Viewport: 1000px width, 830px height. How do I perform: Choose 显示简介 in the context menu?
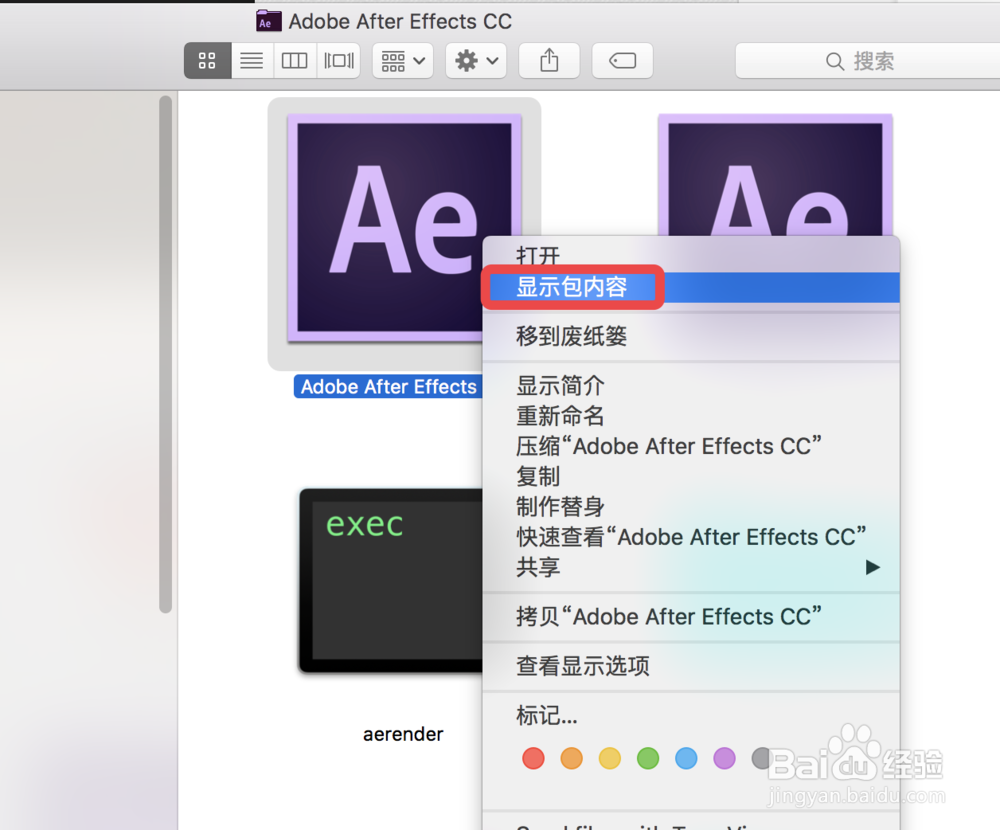[x=691, y=385]
